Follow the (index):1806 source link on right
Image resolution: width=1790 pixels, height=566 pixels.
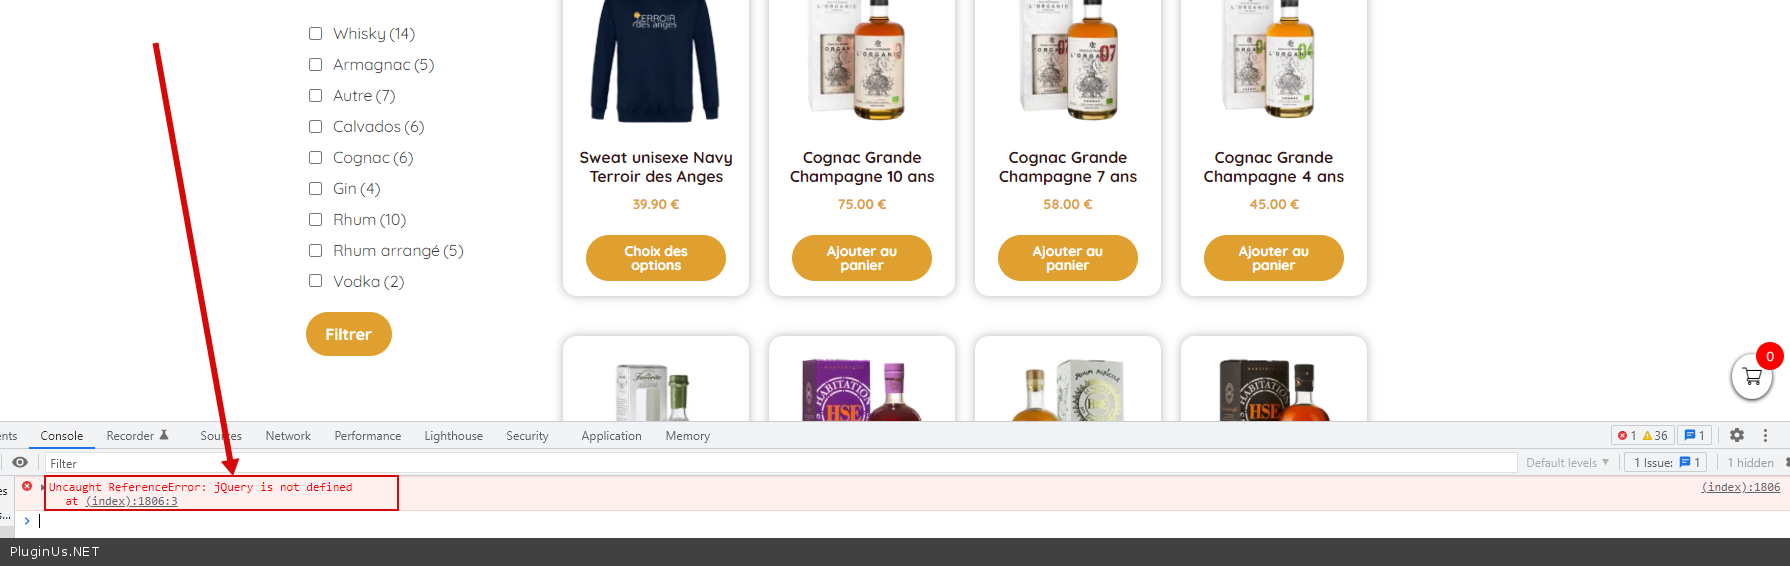pos(1741,487)
